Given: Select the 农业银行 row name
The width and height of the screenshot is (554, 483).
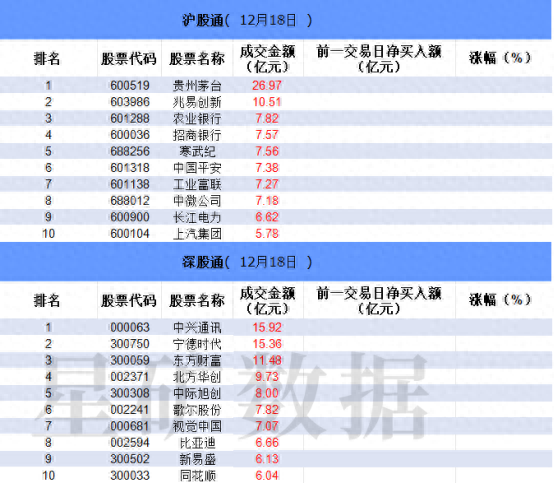Looking at the screenshot, I should point(197,118).
